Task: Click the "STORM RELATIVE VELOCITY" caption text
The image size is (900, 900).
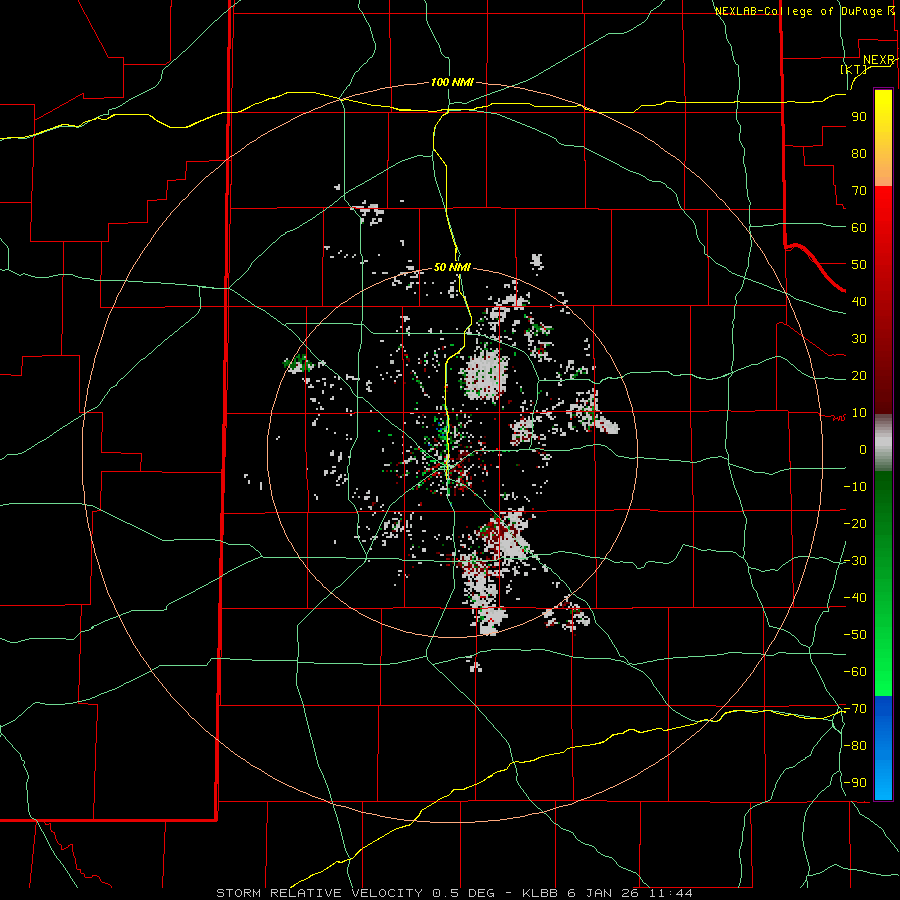Action: tap(319, 893)
